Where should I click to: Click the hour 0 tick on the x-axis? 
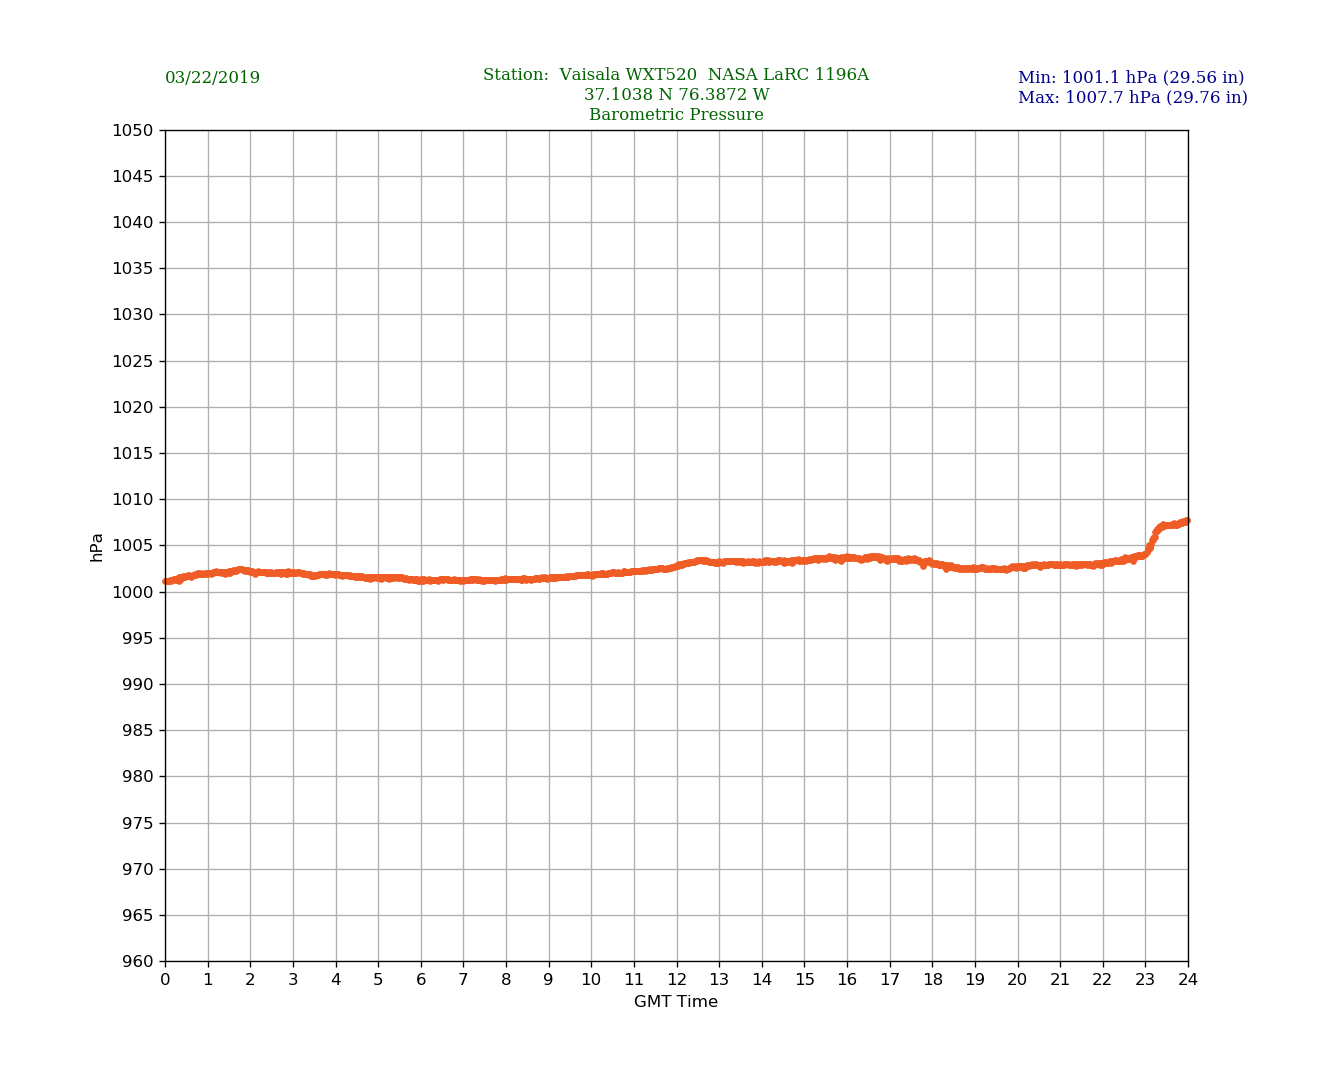pyautogui.click(x=165, y=980)
